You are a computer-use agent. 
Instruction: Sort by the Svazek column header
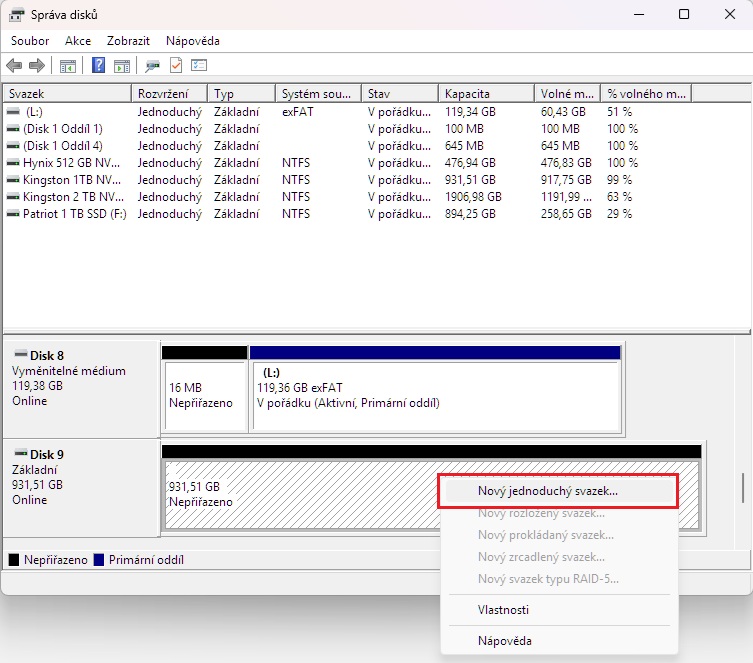pos(67,94)
